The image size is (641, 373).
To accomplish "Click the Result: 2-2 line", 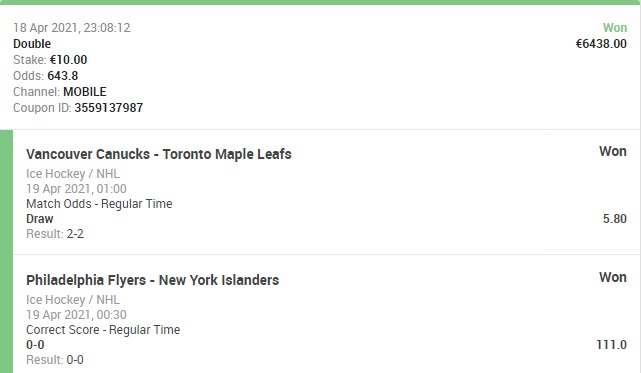I will [x=55, y=234].
